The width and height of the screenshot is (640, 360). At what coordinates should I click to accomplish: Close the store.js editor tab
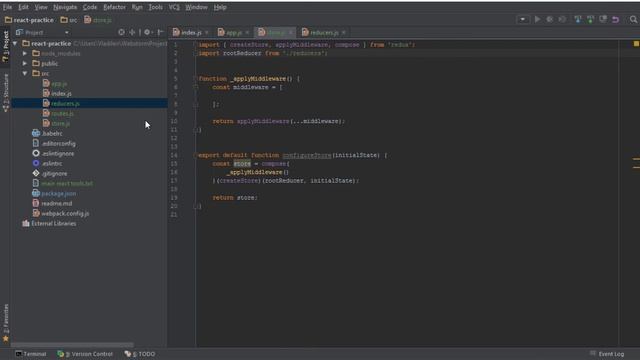pos(291,33)
